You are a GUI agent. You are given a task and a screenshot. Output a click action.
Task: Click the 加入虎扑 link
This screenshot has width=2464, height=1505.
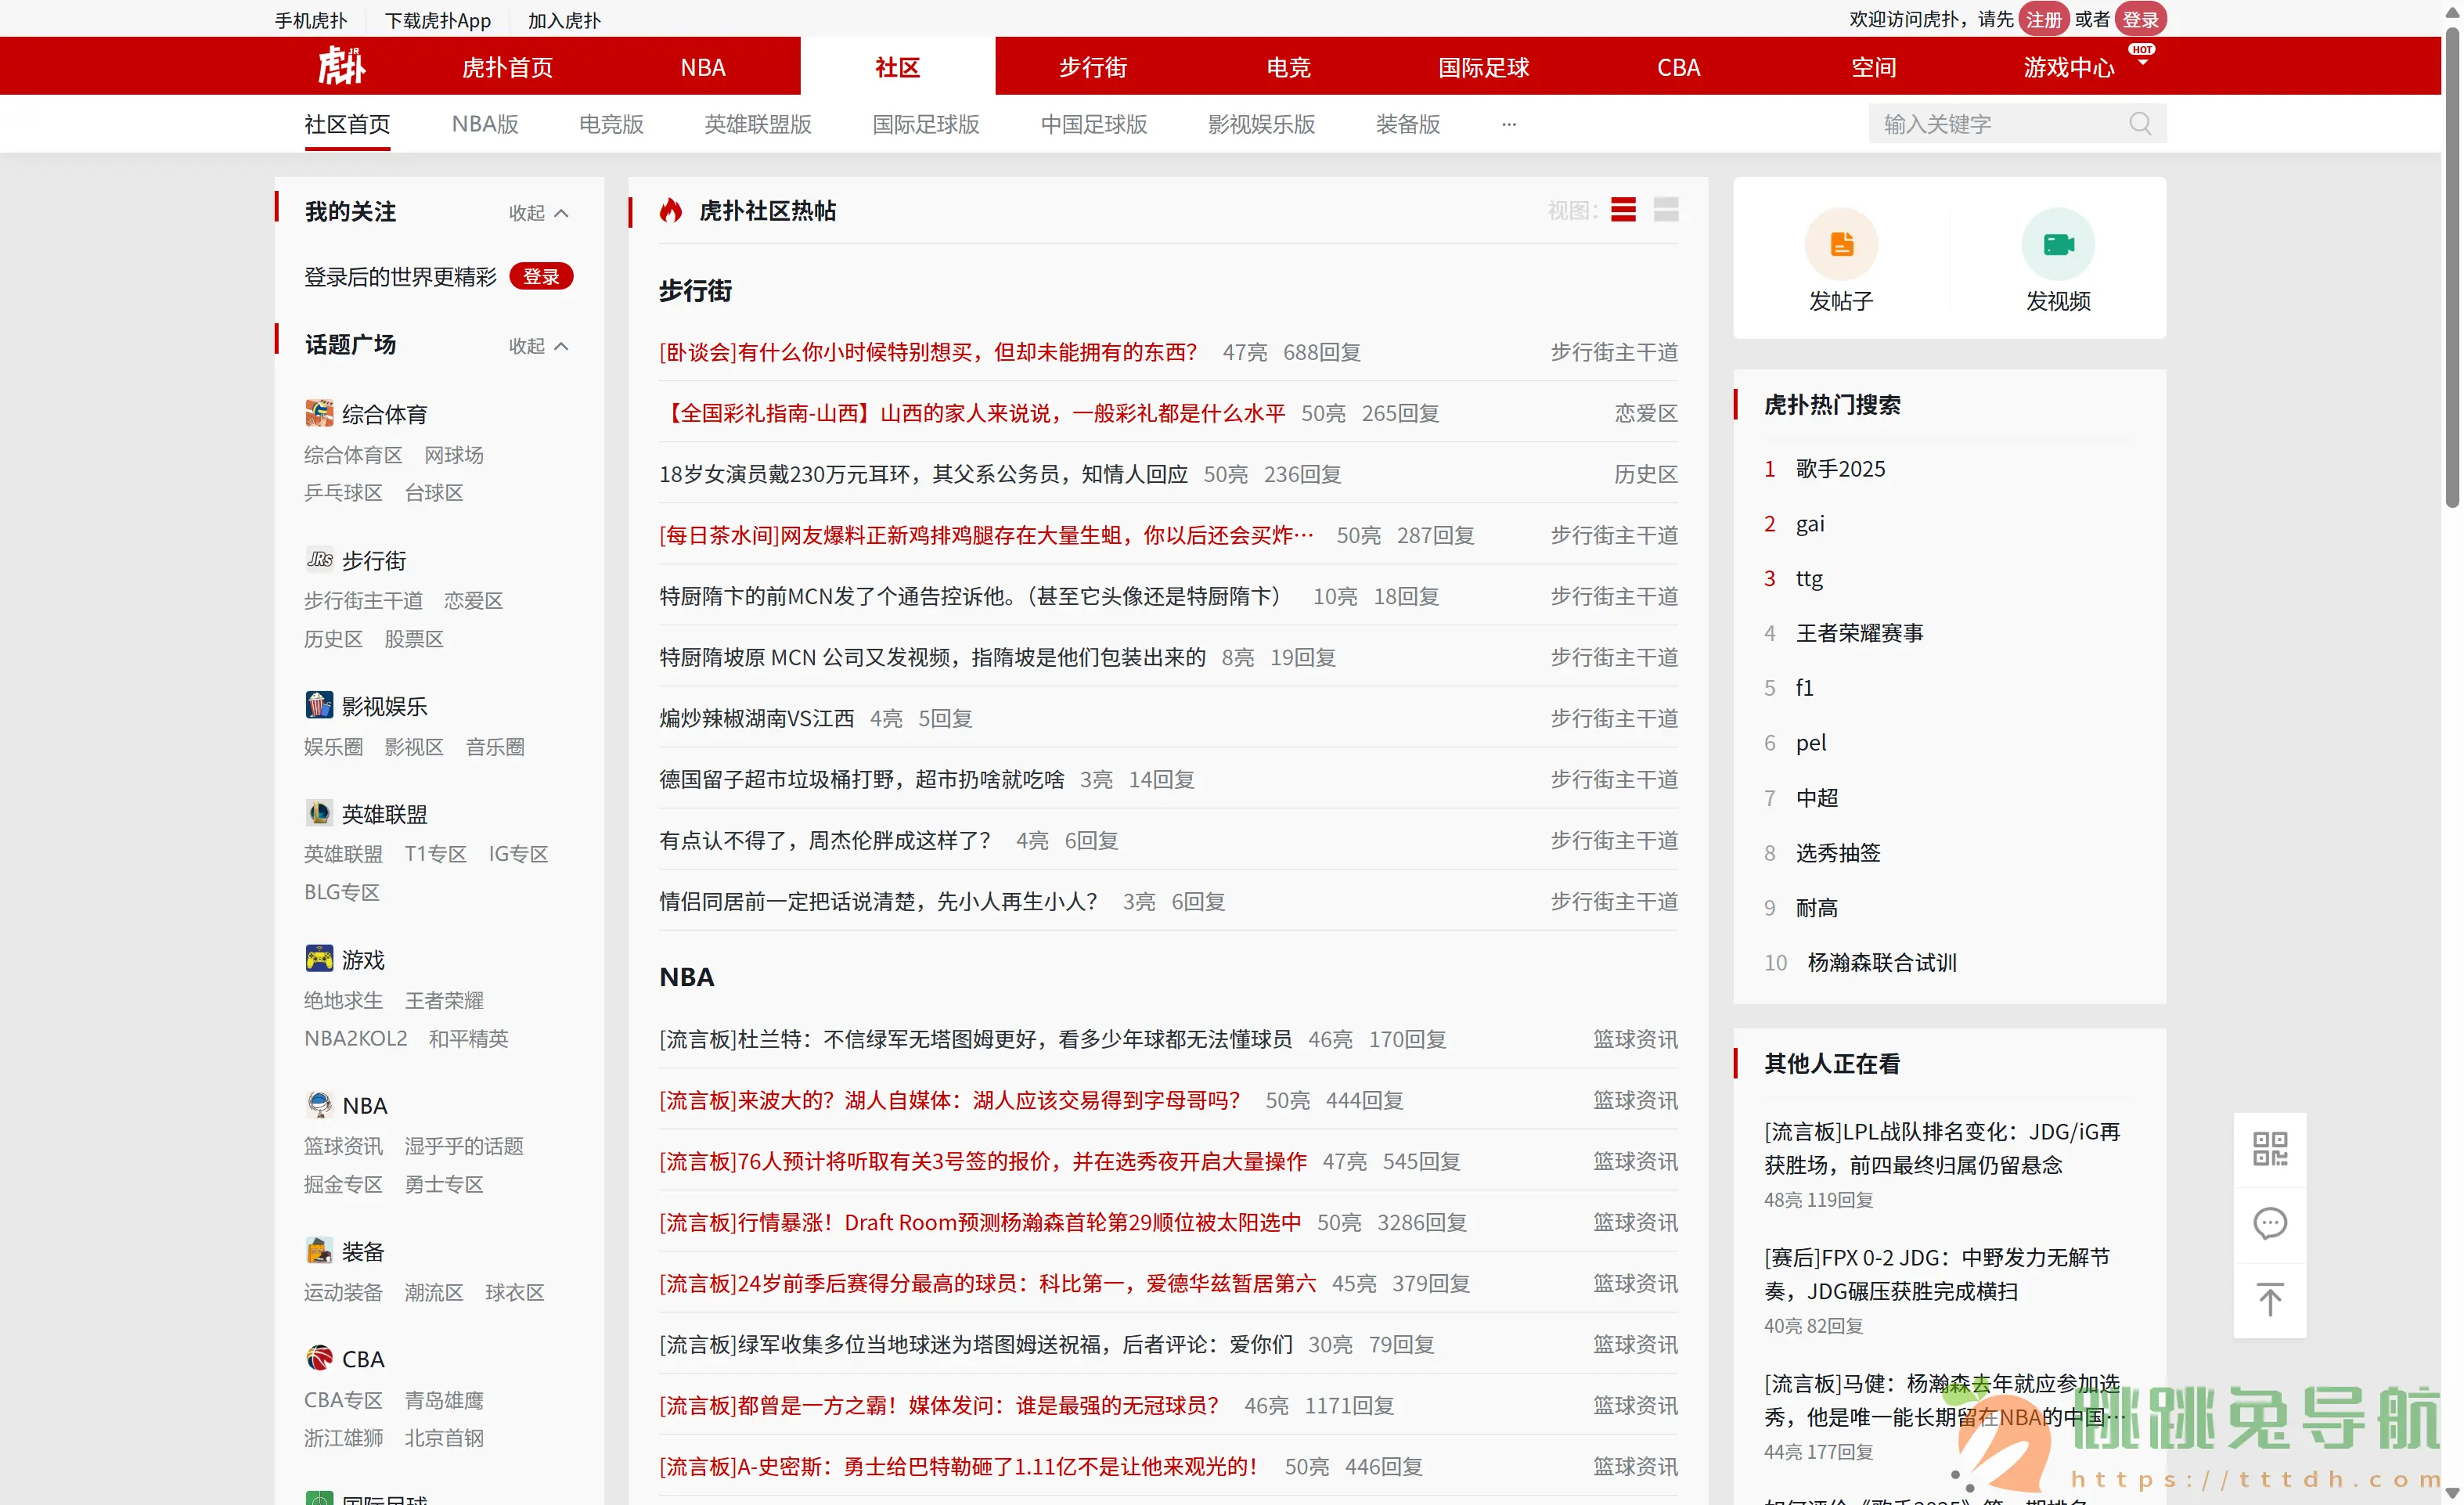(x=565, y=20)
